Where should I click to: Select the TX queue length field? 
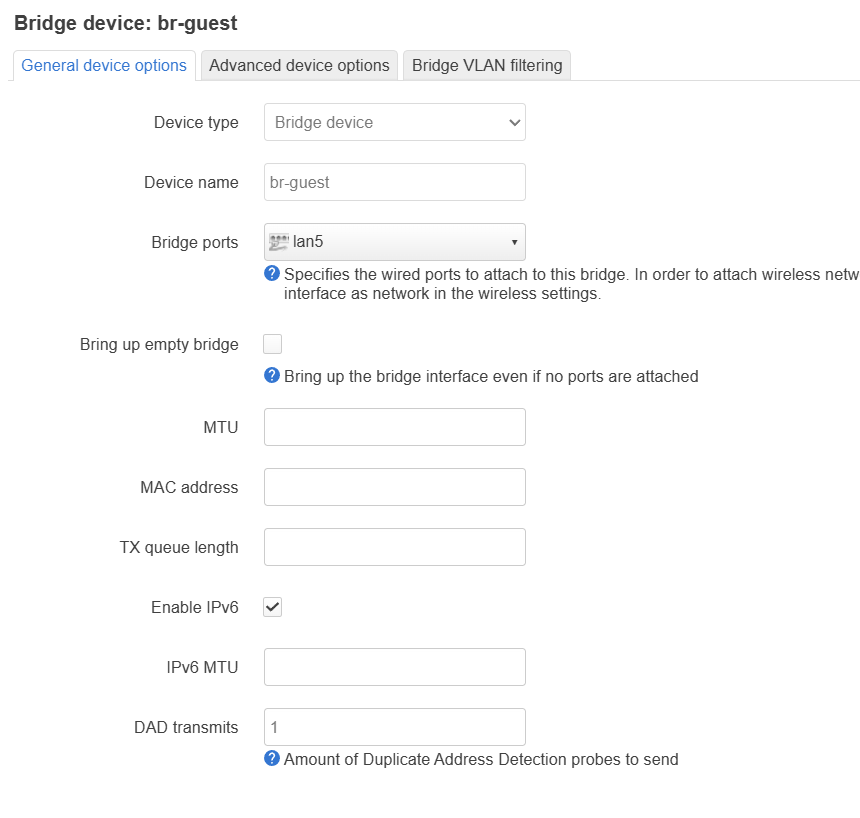tap(394, 547)
